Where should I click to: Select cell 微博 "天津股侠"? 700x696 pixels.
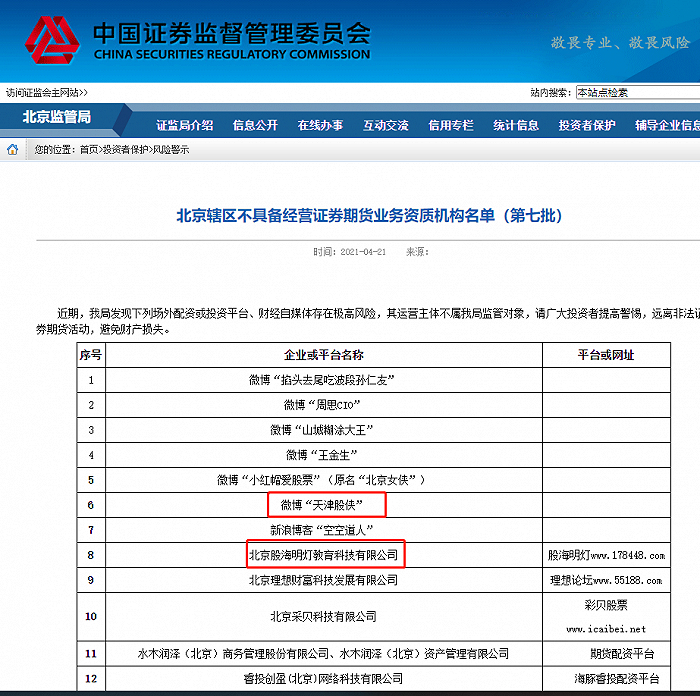pos(324,505)
